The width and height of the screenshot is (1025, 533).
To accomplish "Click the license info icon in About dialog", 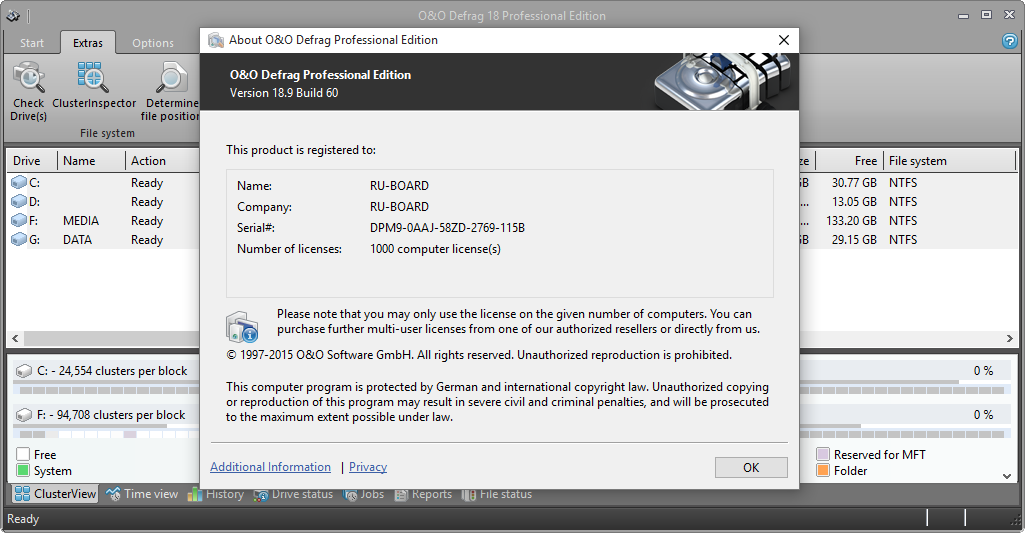I will [243, 326].
